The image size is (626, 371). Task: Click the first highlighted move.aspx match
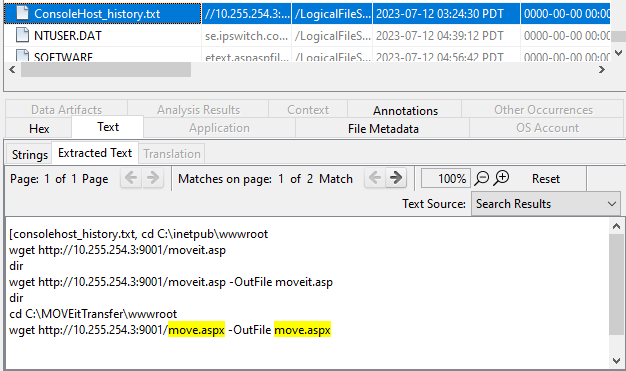(196, 330)
